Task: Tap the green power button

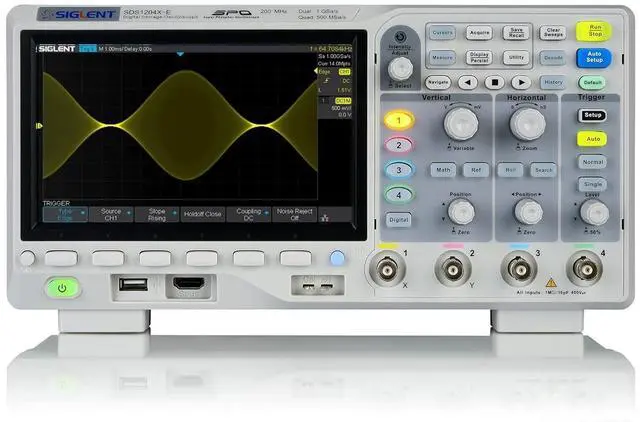Action: coord(62,288)
